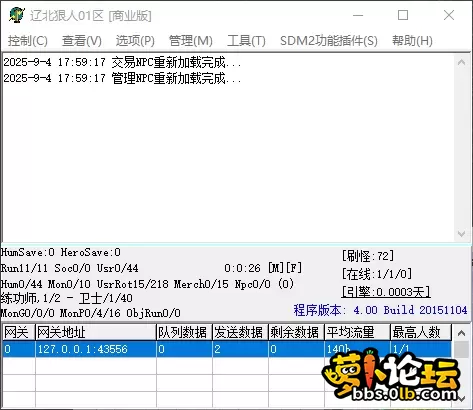The image size is (473, 410).
Task: Select the 剩余数据 cell in gateway row
Action: point(296,349)
